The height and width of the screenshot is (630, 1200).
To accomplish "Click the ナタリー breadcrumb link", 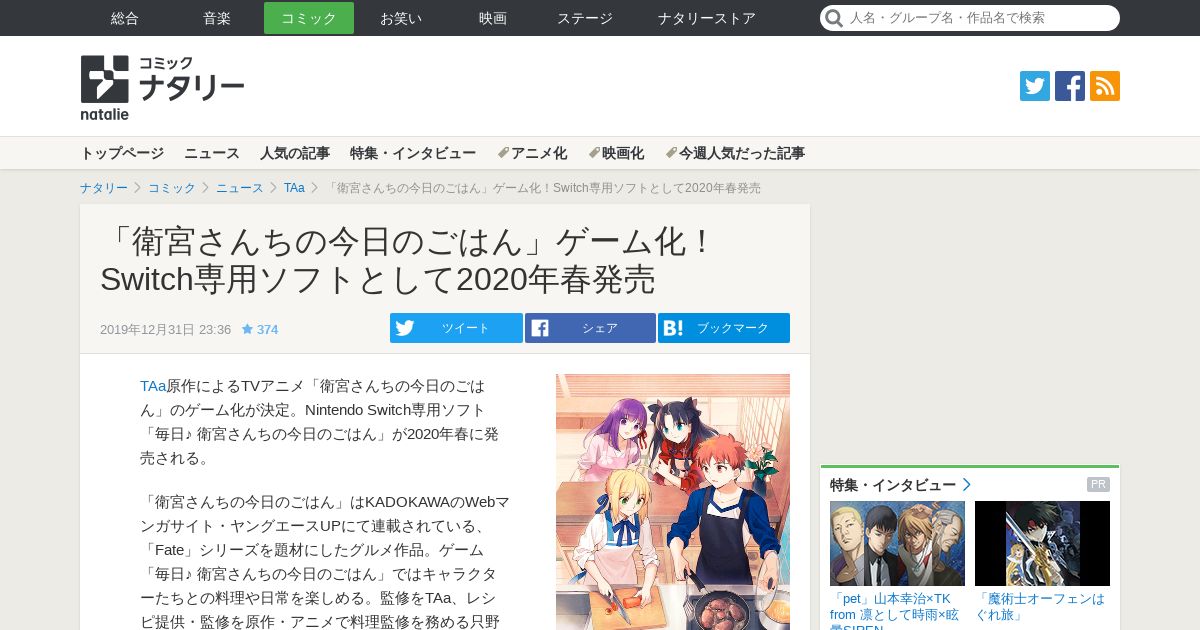I will (104, 188).
